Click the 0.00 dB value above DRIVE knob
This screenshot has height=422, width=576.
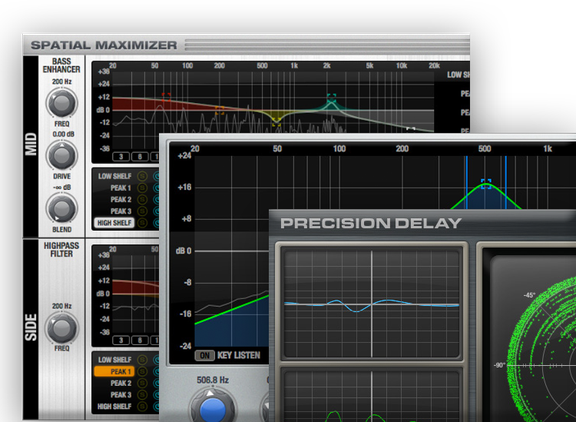coord(63,134)
